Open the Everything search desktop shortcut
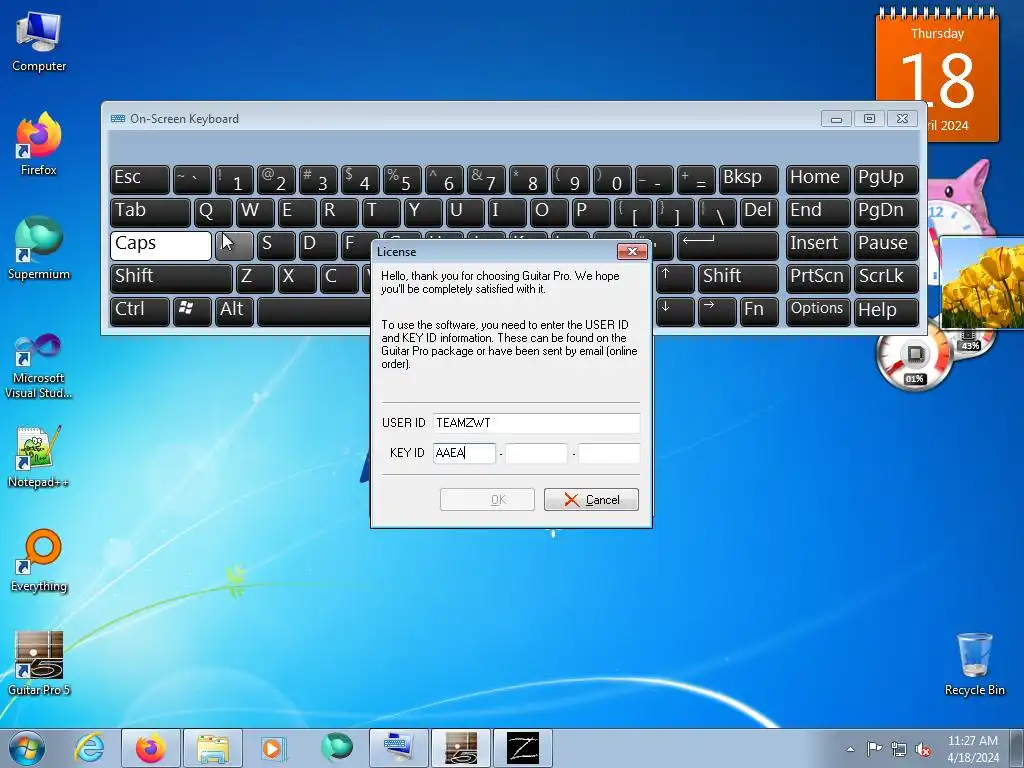Screen dimensions: 1024x768 click(39, 560)
